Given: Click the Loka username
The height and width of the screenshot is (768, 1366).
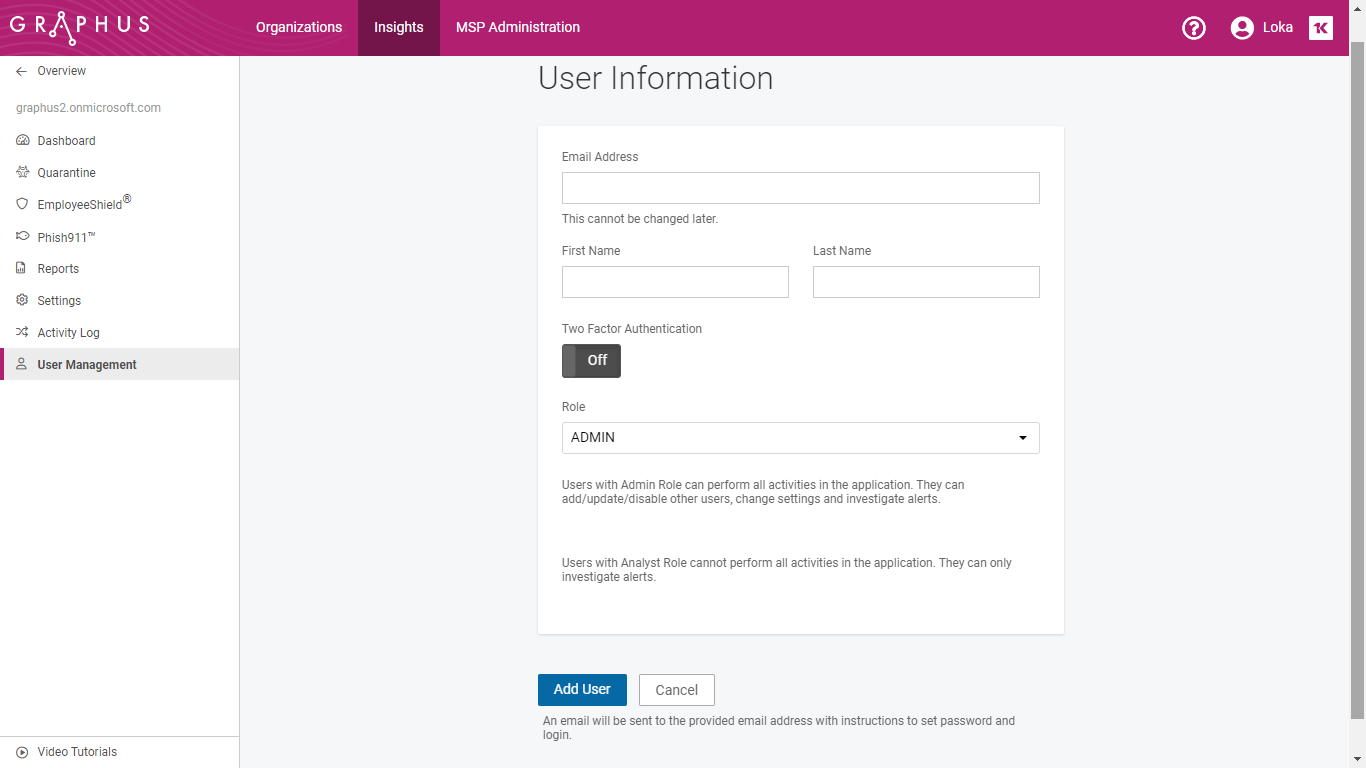Looking at the screenshot, I should pyautogui.click(x=1278, y=27).
